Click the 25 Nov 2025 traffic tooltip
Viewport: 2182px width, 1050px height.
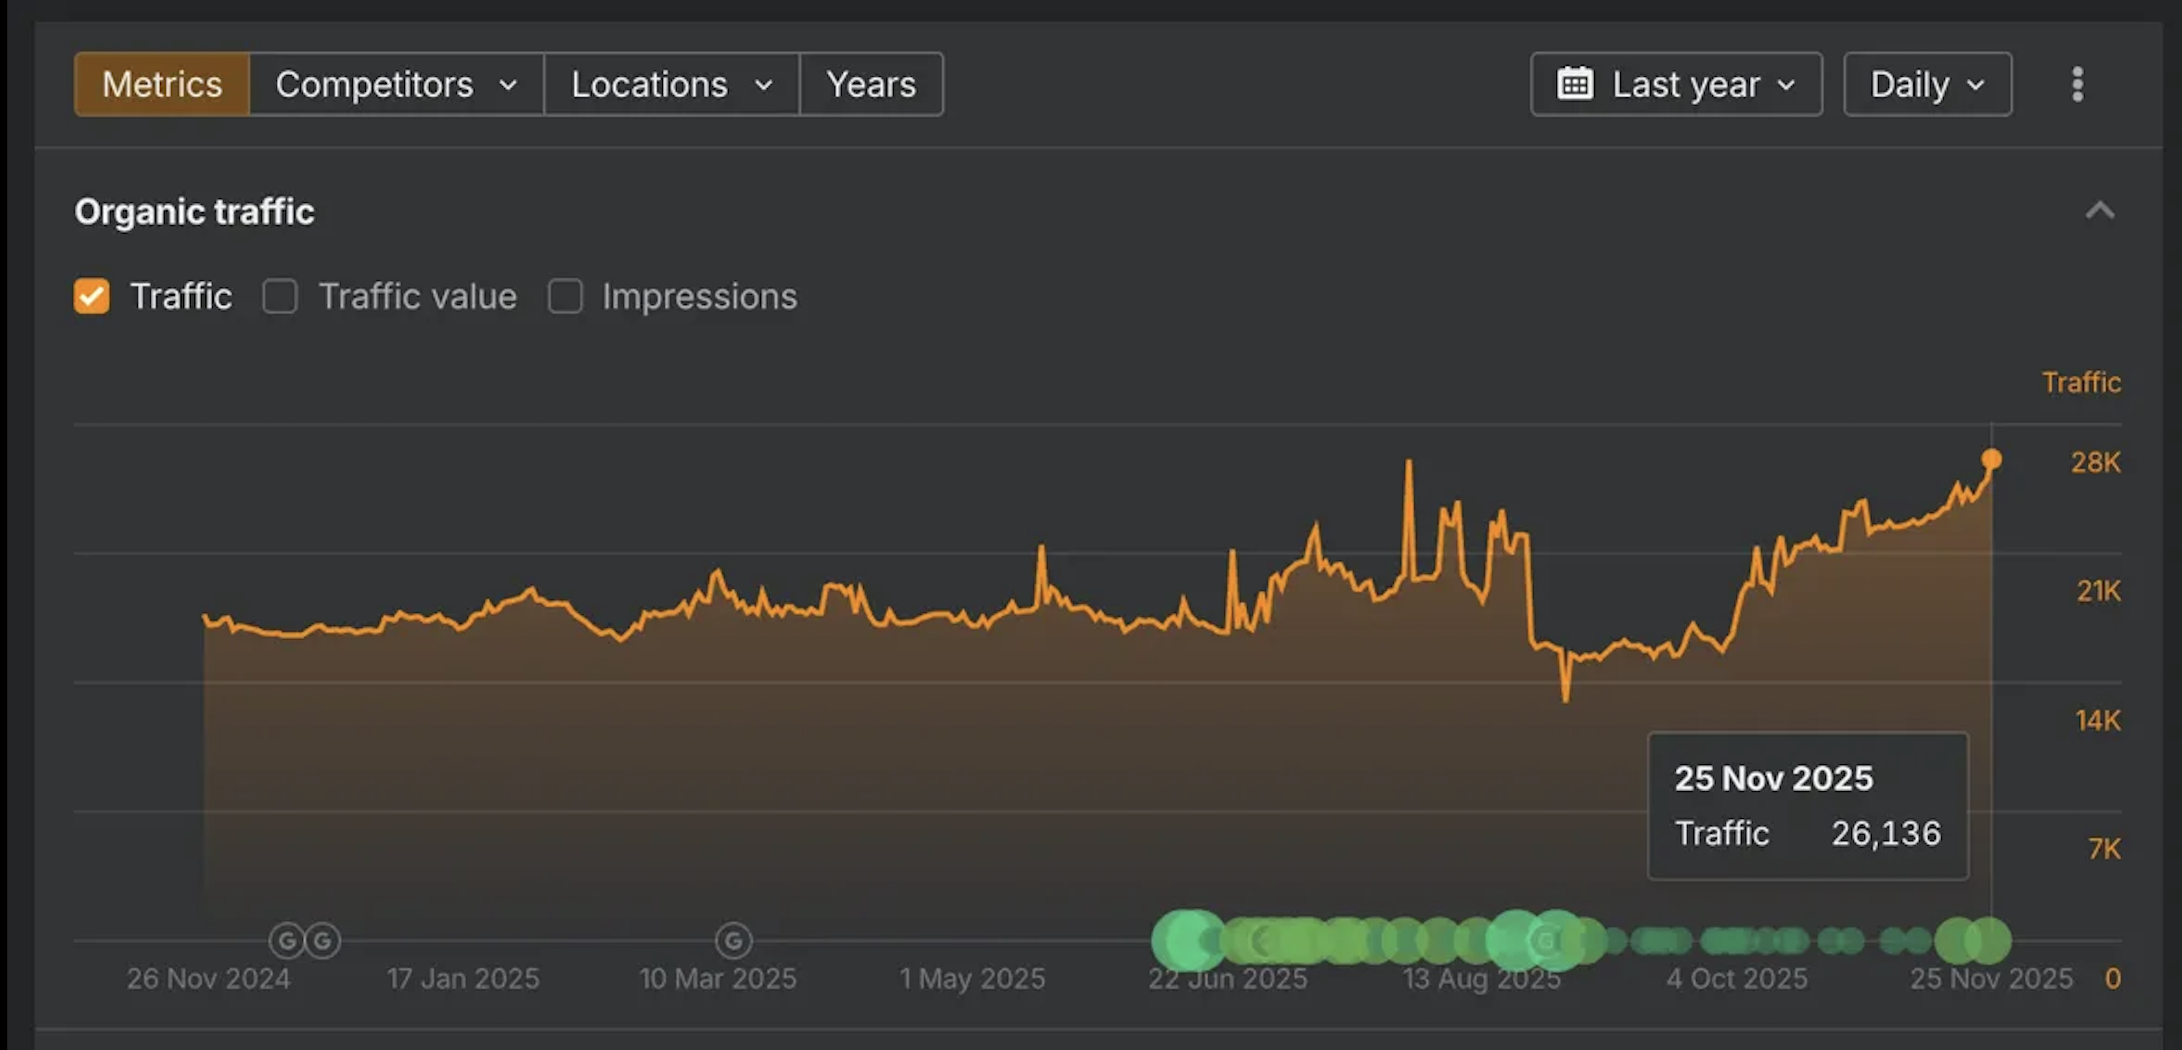tap(1807, 806)
